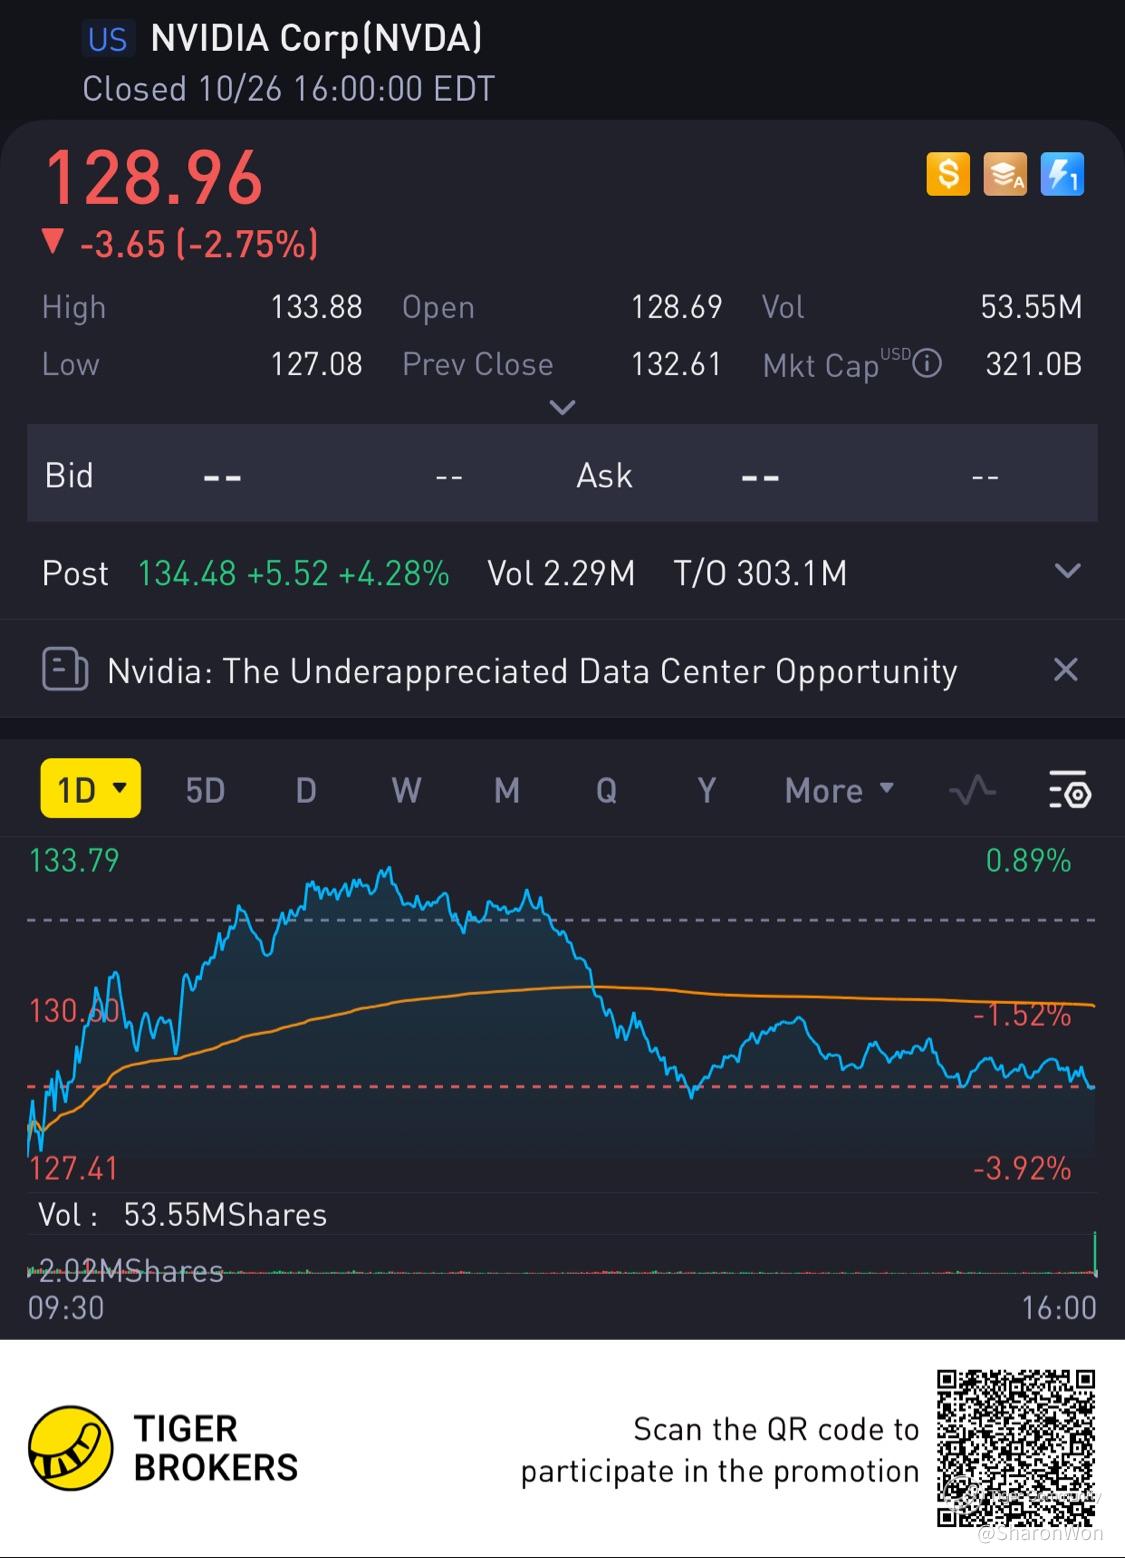Select the Y yearly chart tab
Image resolution: width=1125 pixels, height=1558 pixels.
(x=706, y=791)
